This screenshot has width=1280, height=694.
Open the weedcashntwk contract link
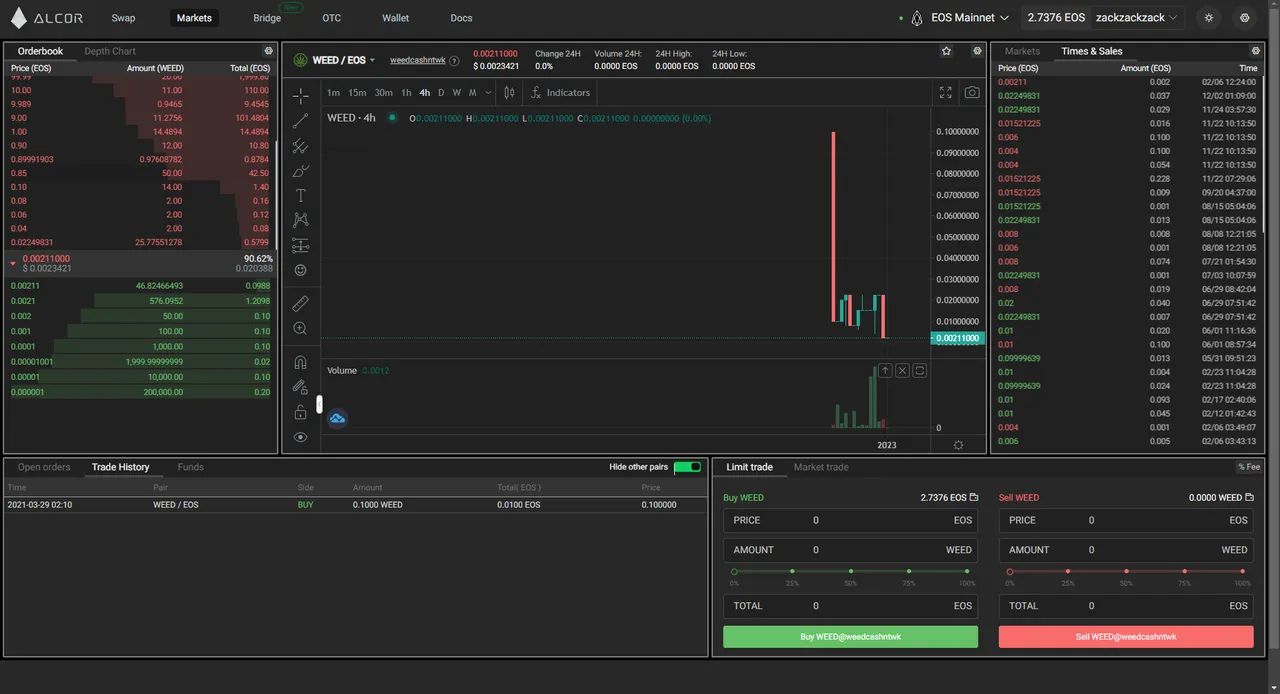click(417, 61)
